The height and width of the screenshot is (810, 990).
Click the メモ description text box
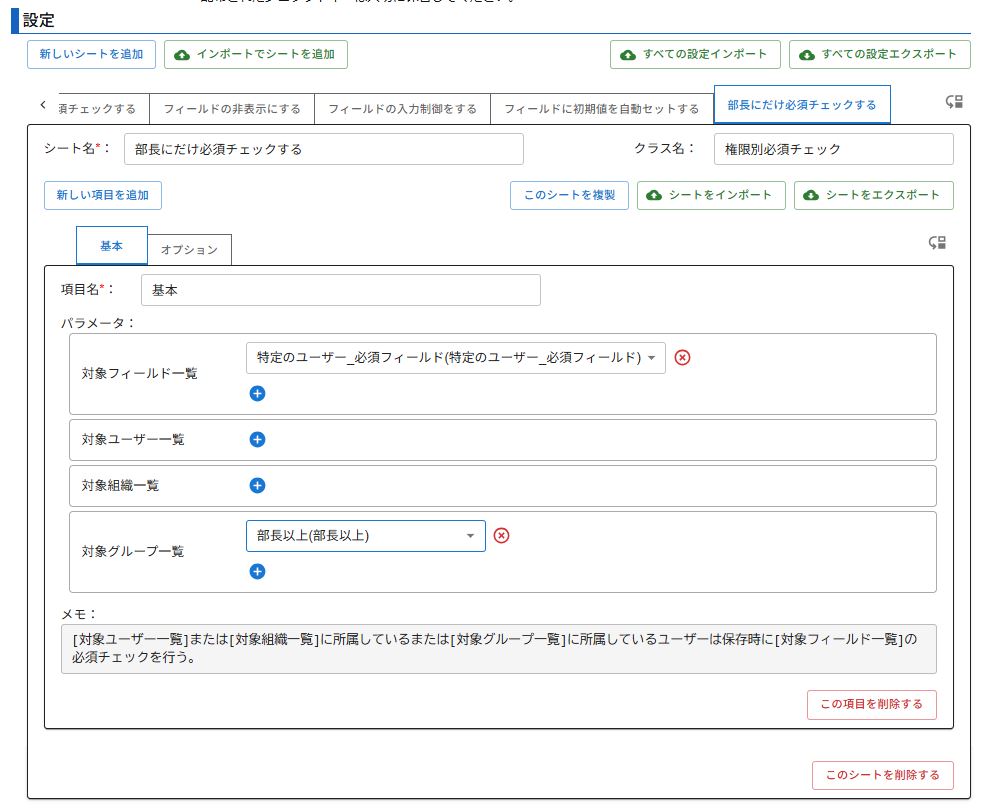499,648
